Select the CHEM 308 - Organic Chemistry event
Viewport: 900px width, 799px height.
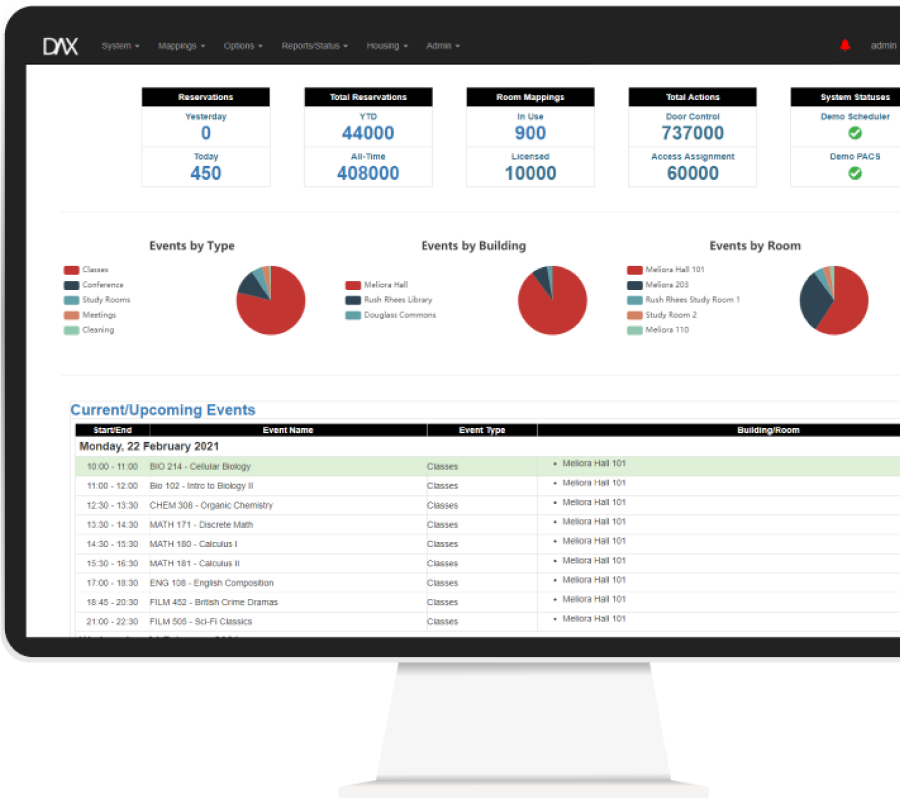click(x=211, y=506)
